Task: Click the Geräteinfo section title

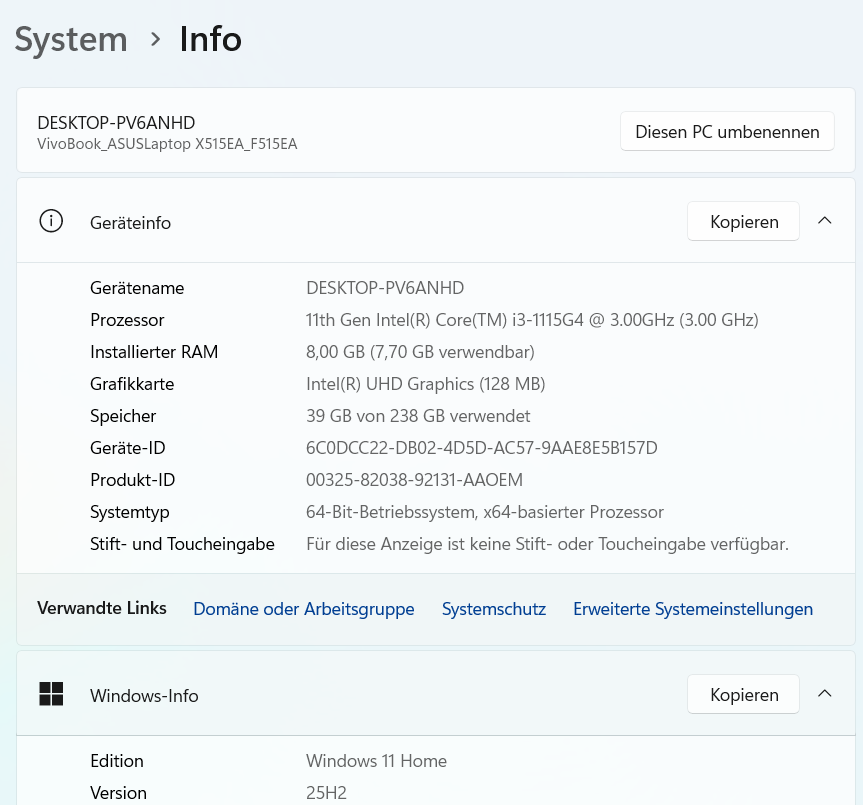Action: click(x=130, y=223)
